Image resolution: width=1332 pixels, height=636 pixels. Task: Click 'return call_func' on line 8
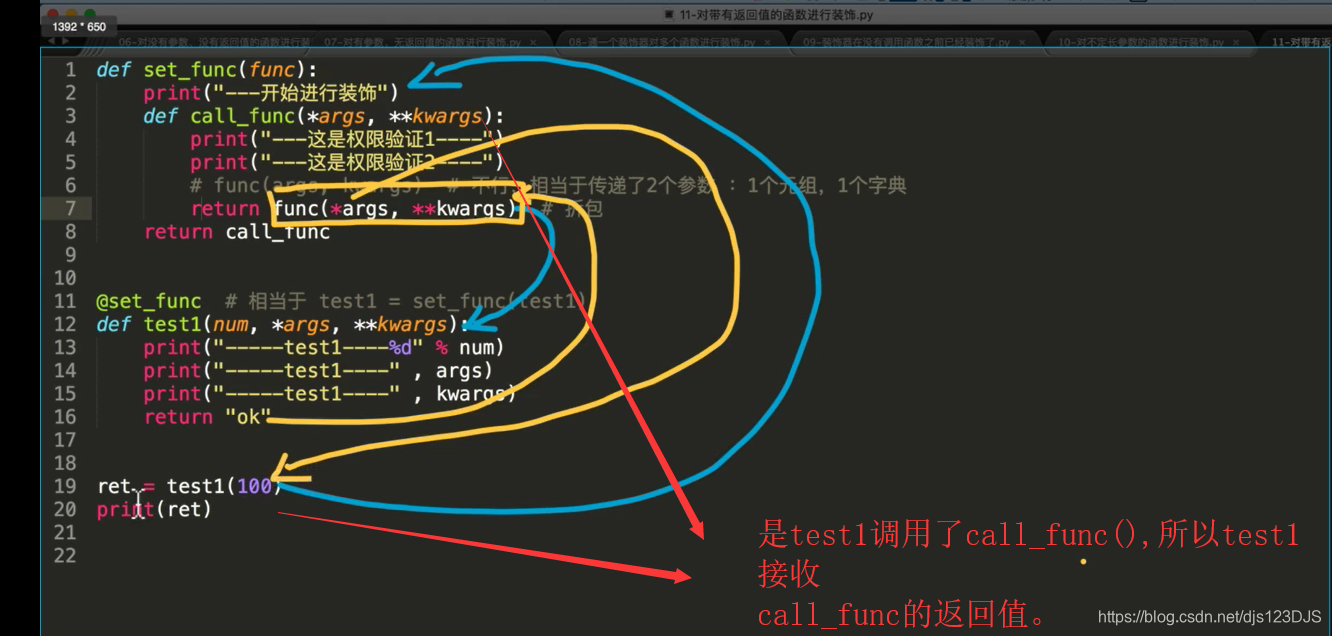pos(237,232)
